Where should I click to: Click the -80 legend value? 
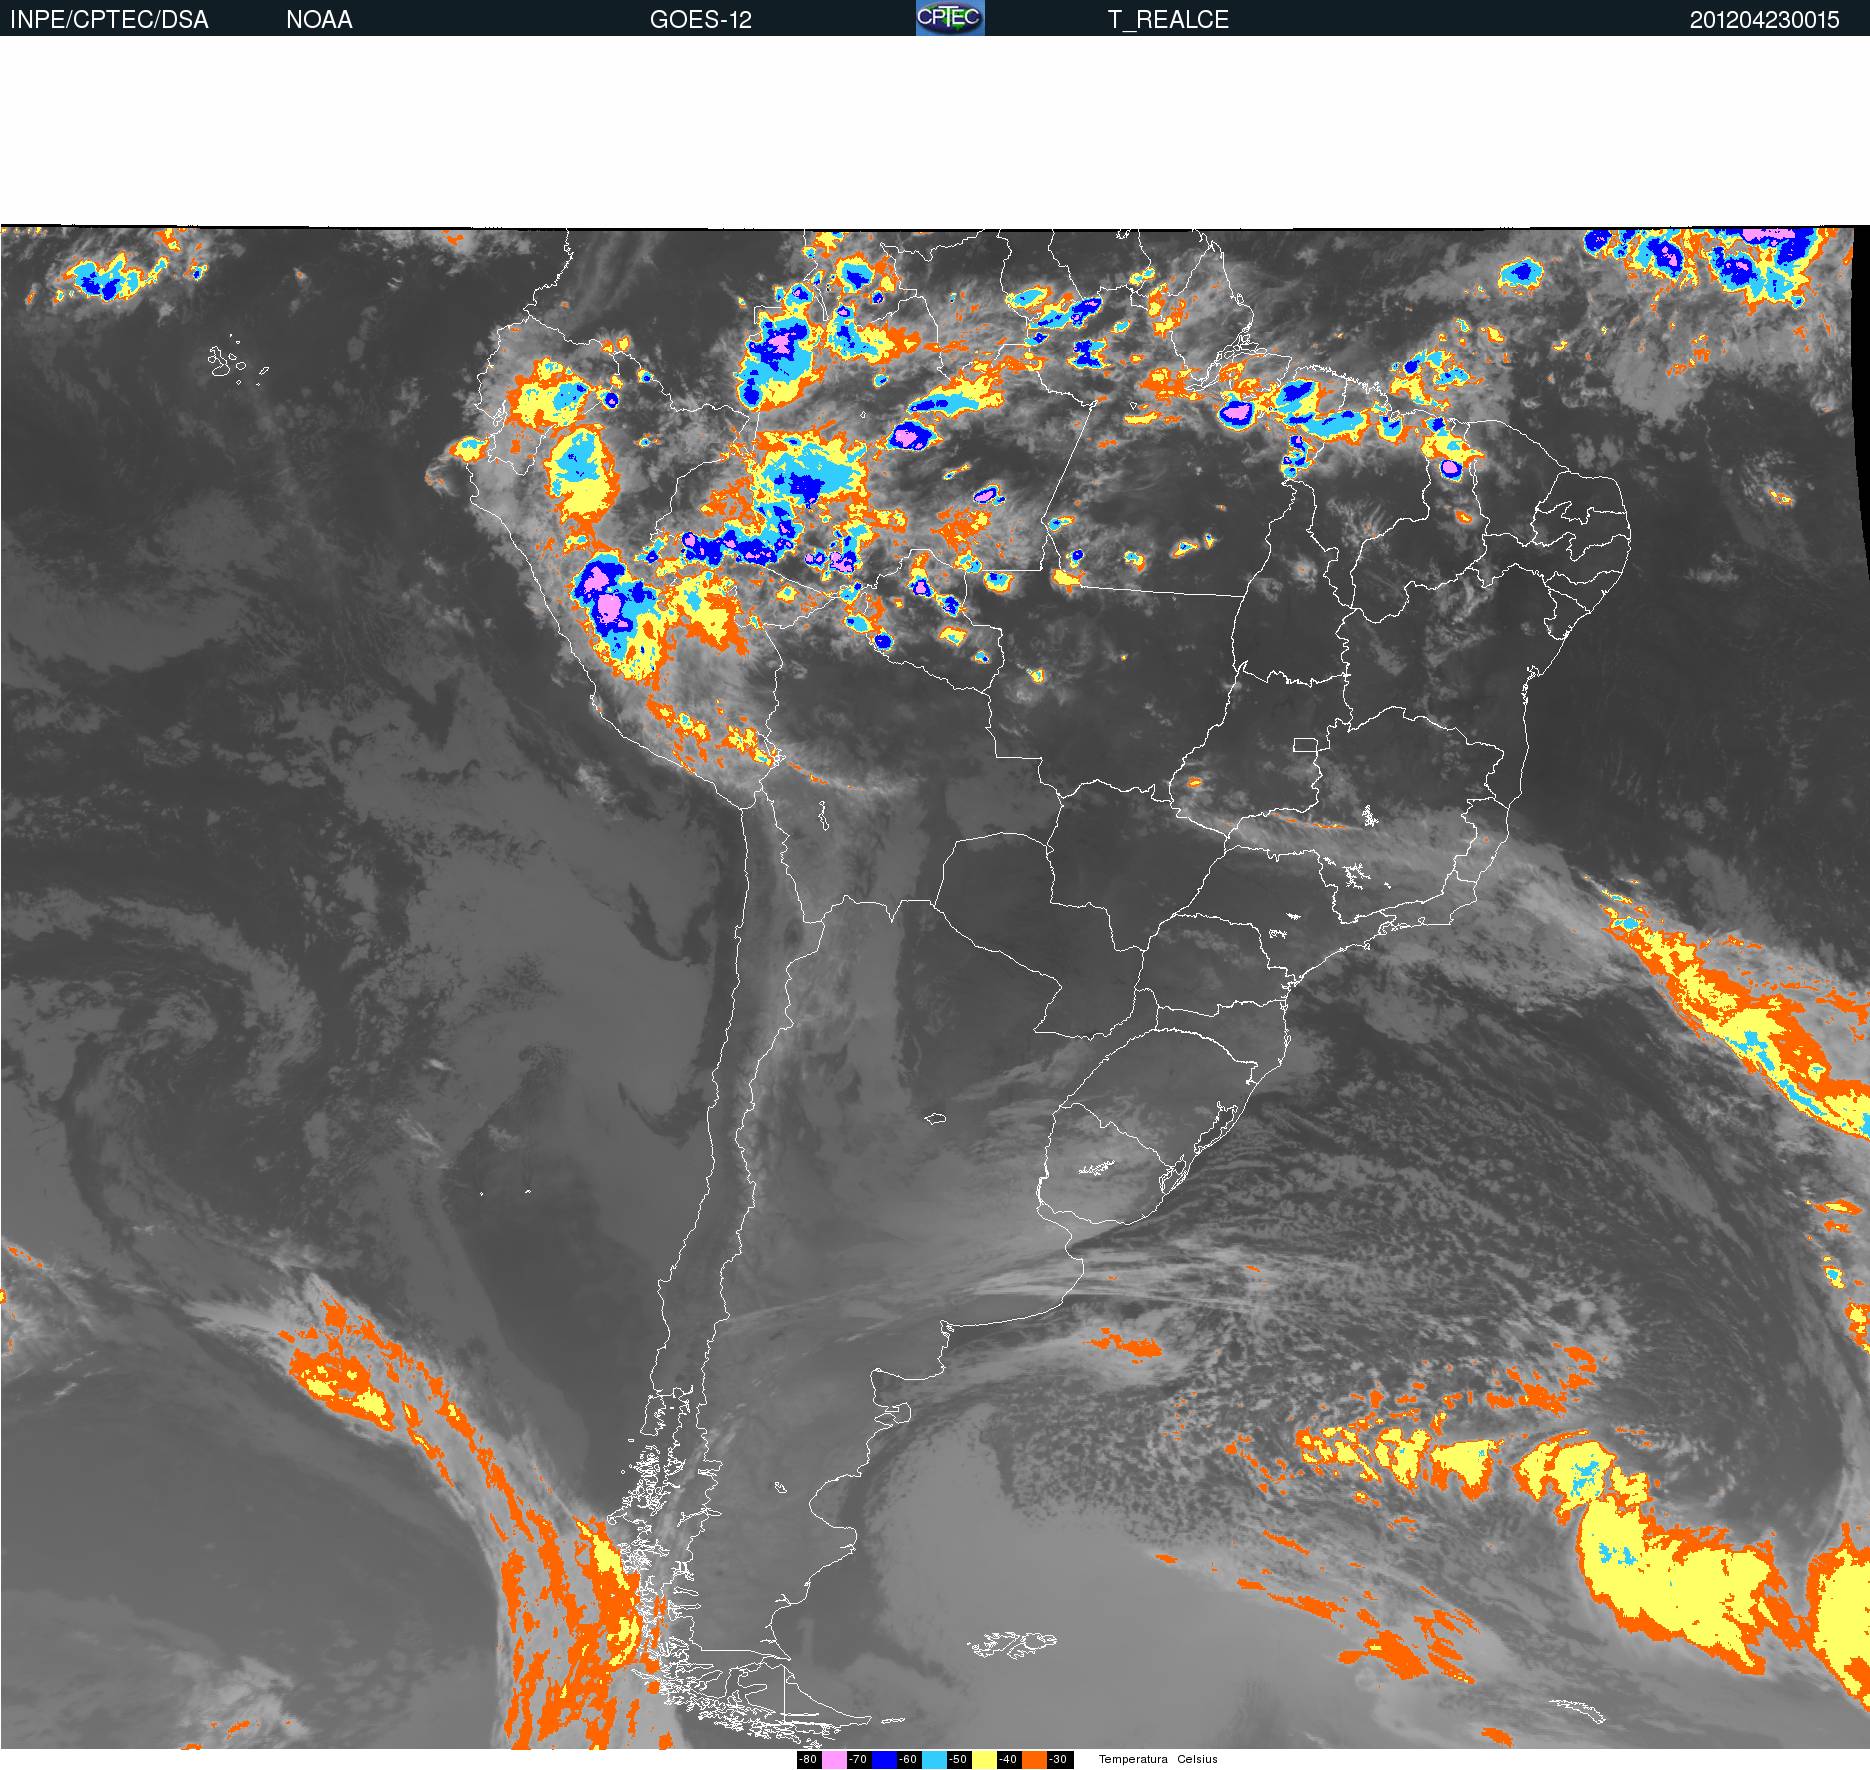809,1759
